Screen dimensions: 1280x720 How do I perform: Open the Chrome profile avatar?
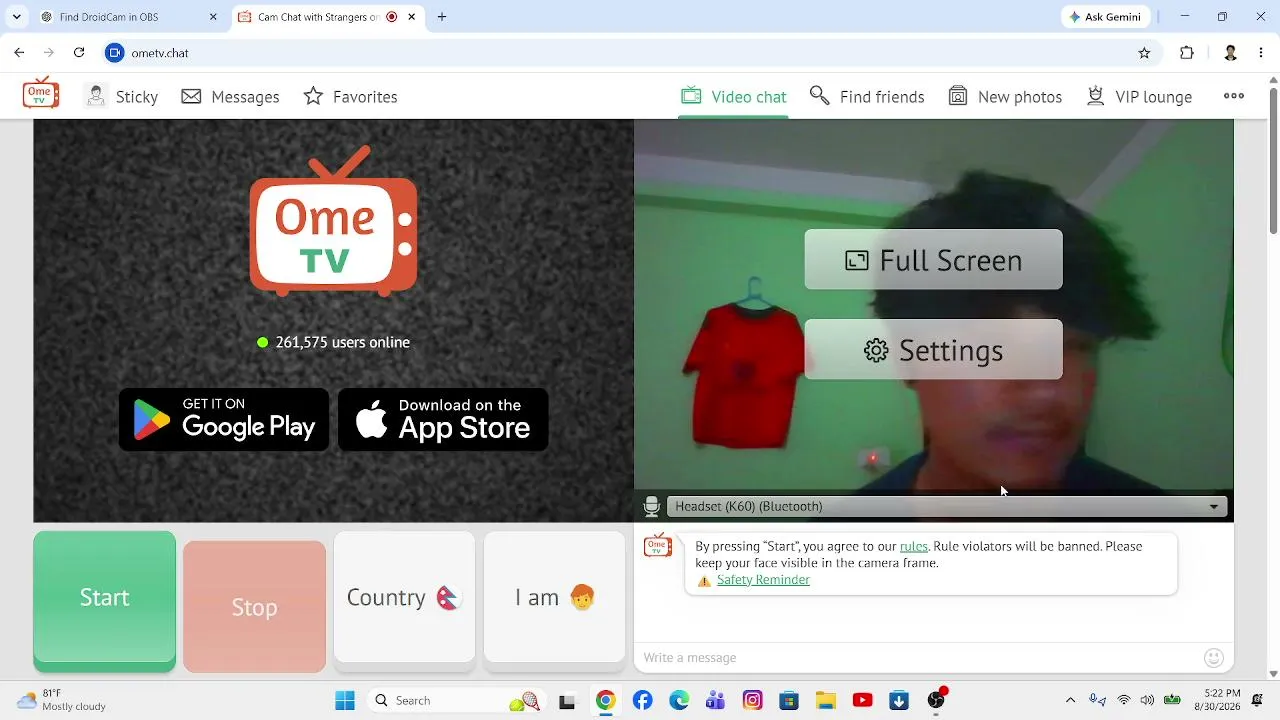click(x=1231, y=53)
